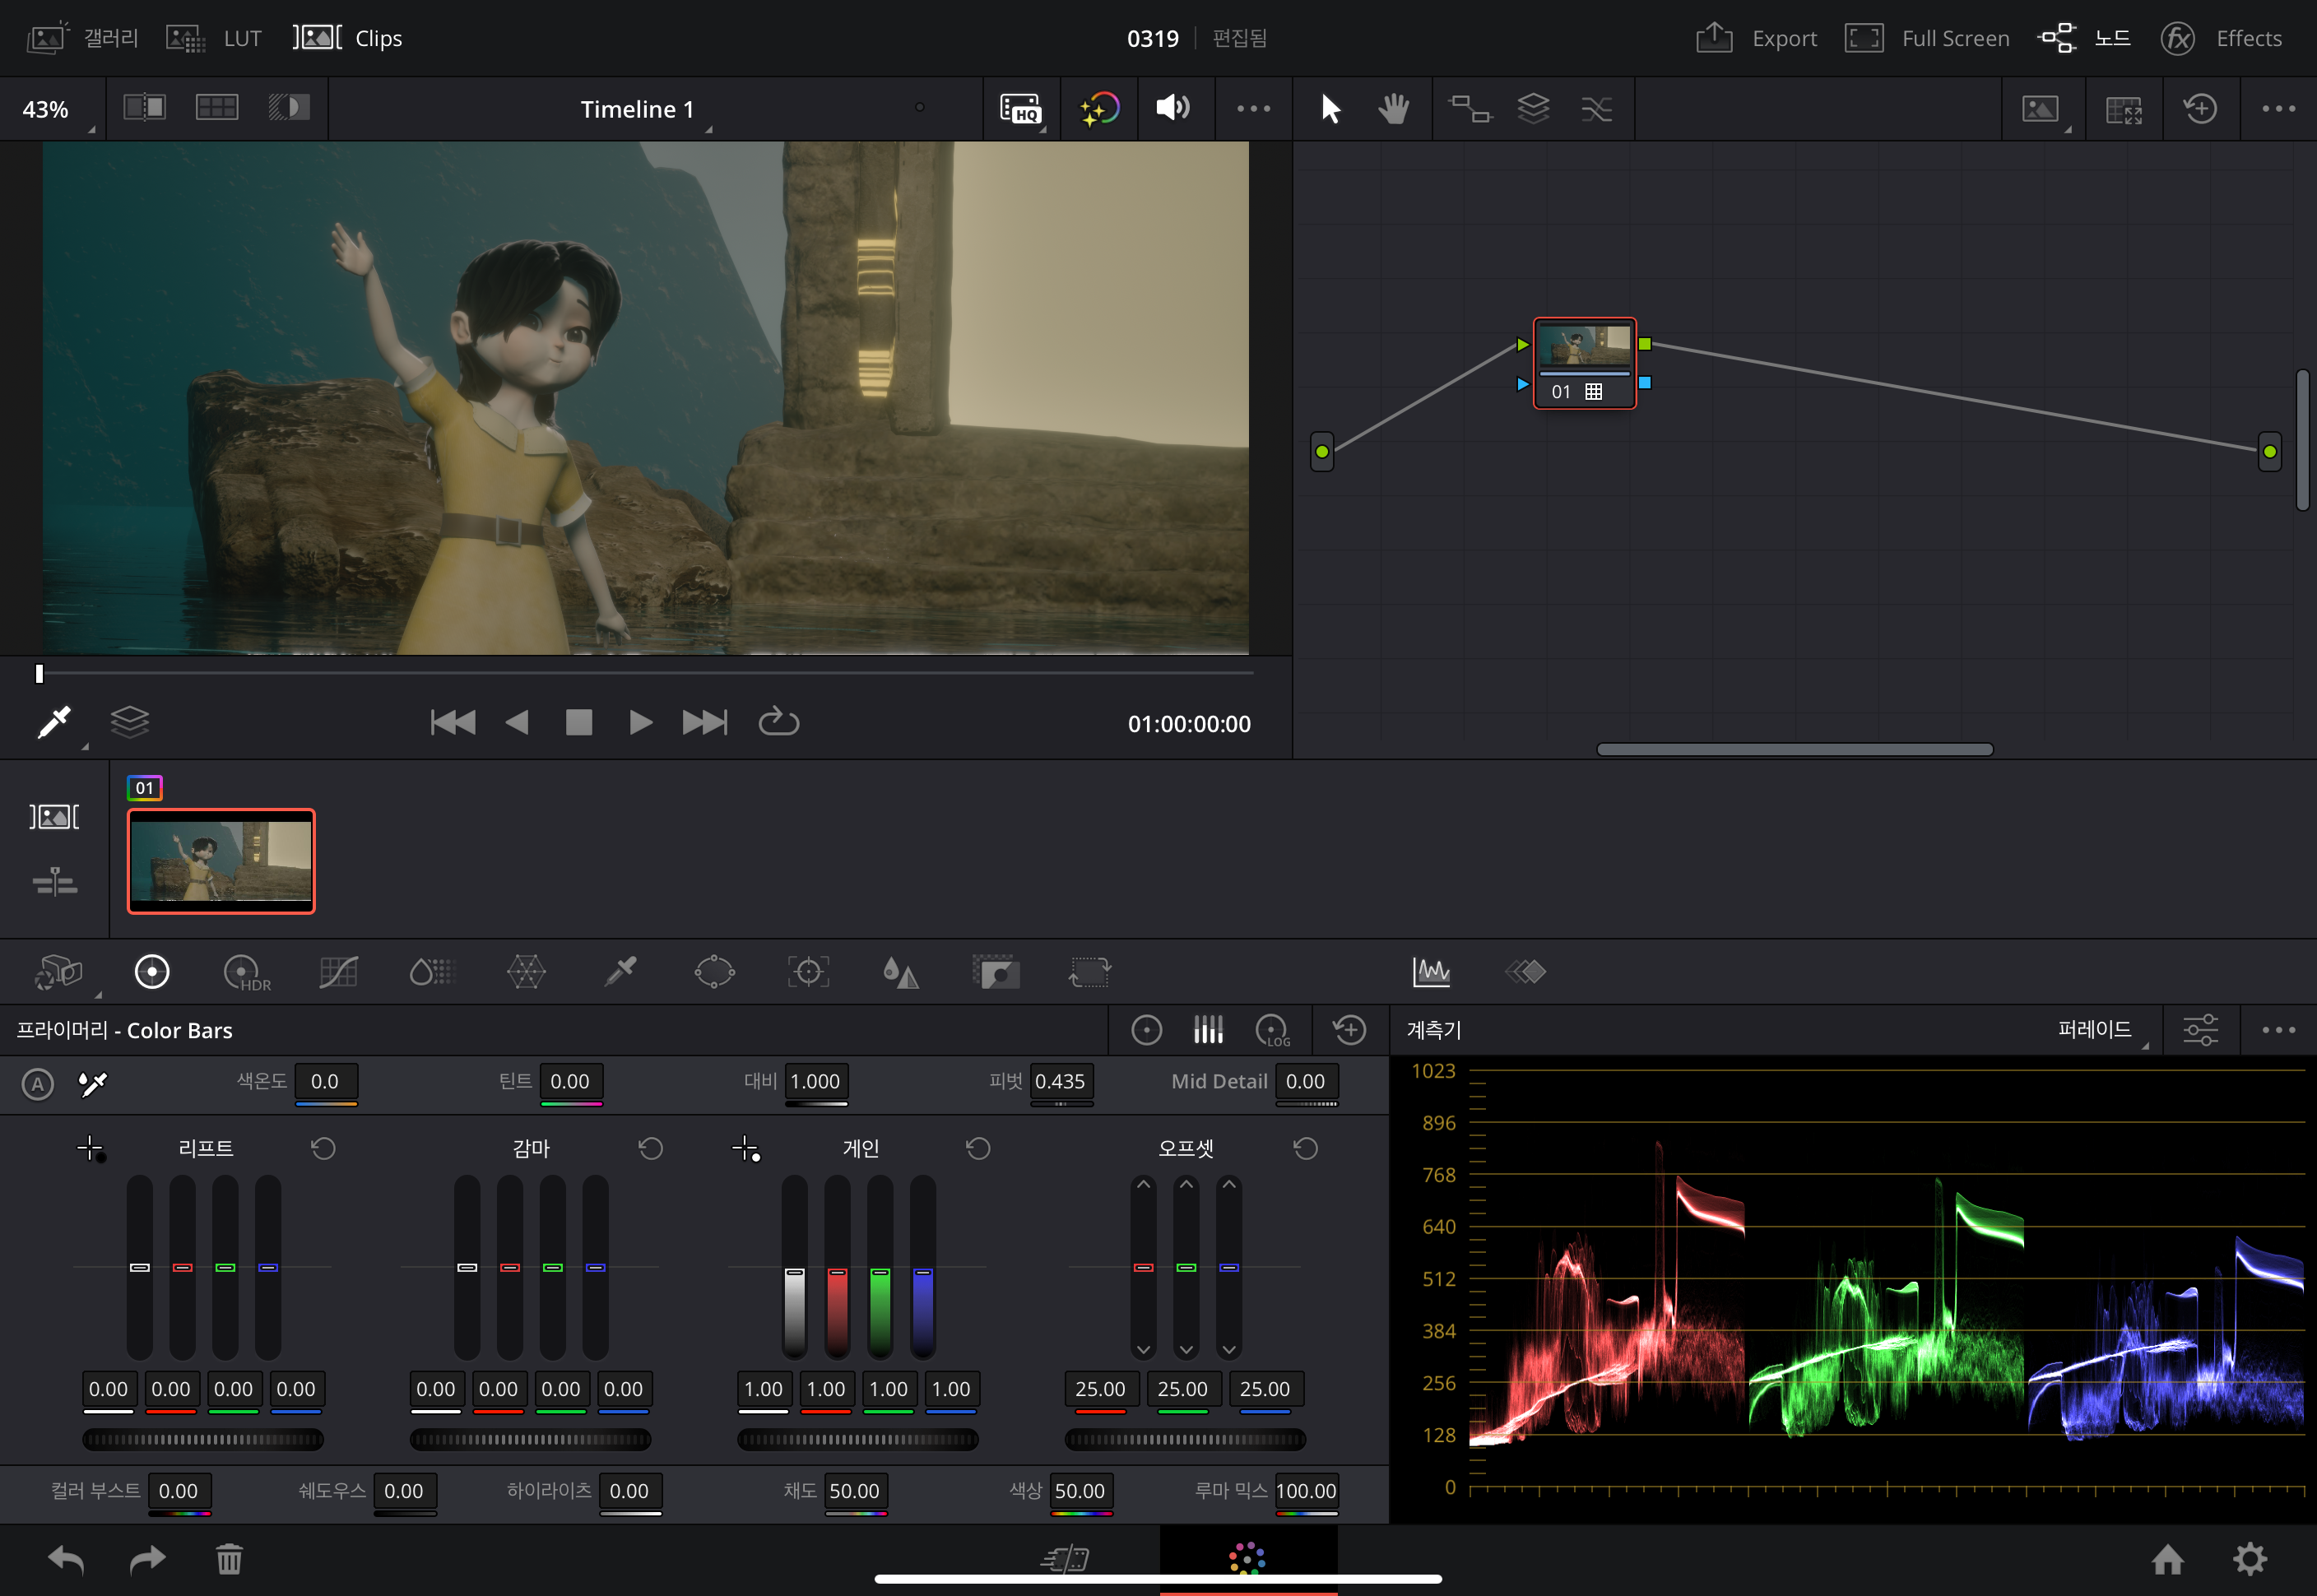Open the Qualifier eyedropper palette
2317x1596 pixels.
point(621,972)
